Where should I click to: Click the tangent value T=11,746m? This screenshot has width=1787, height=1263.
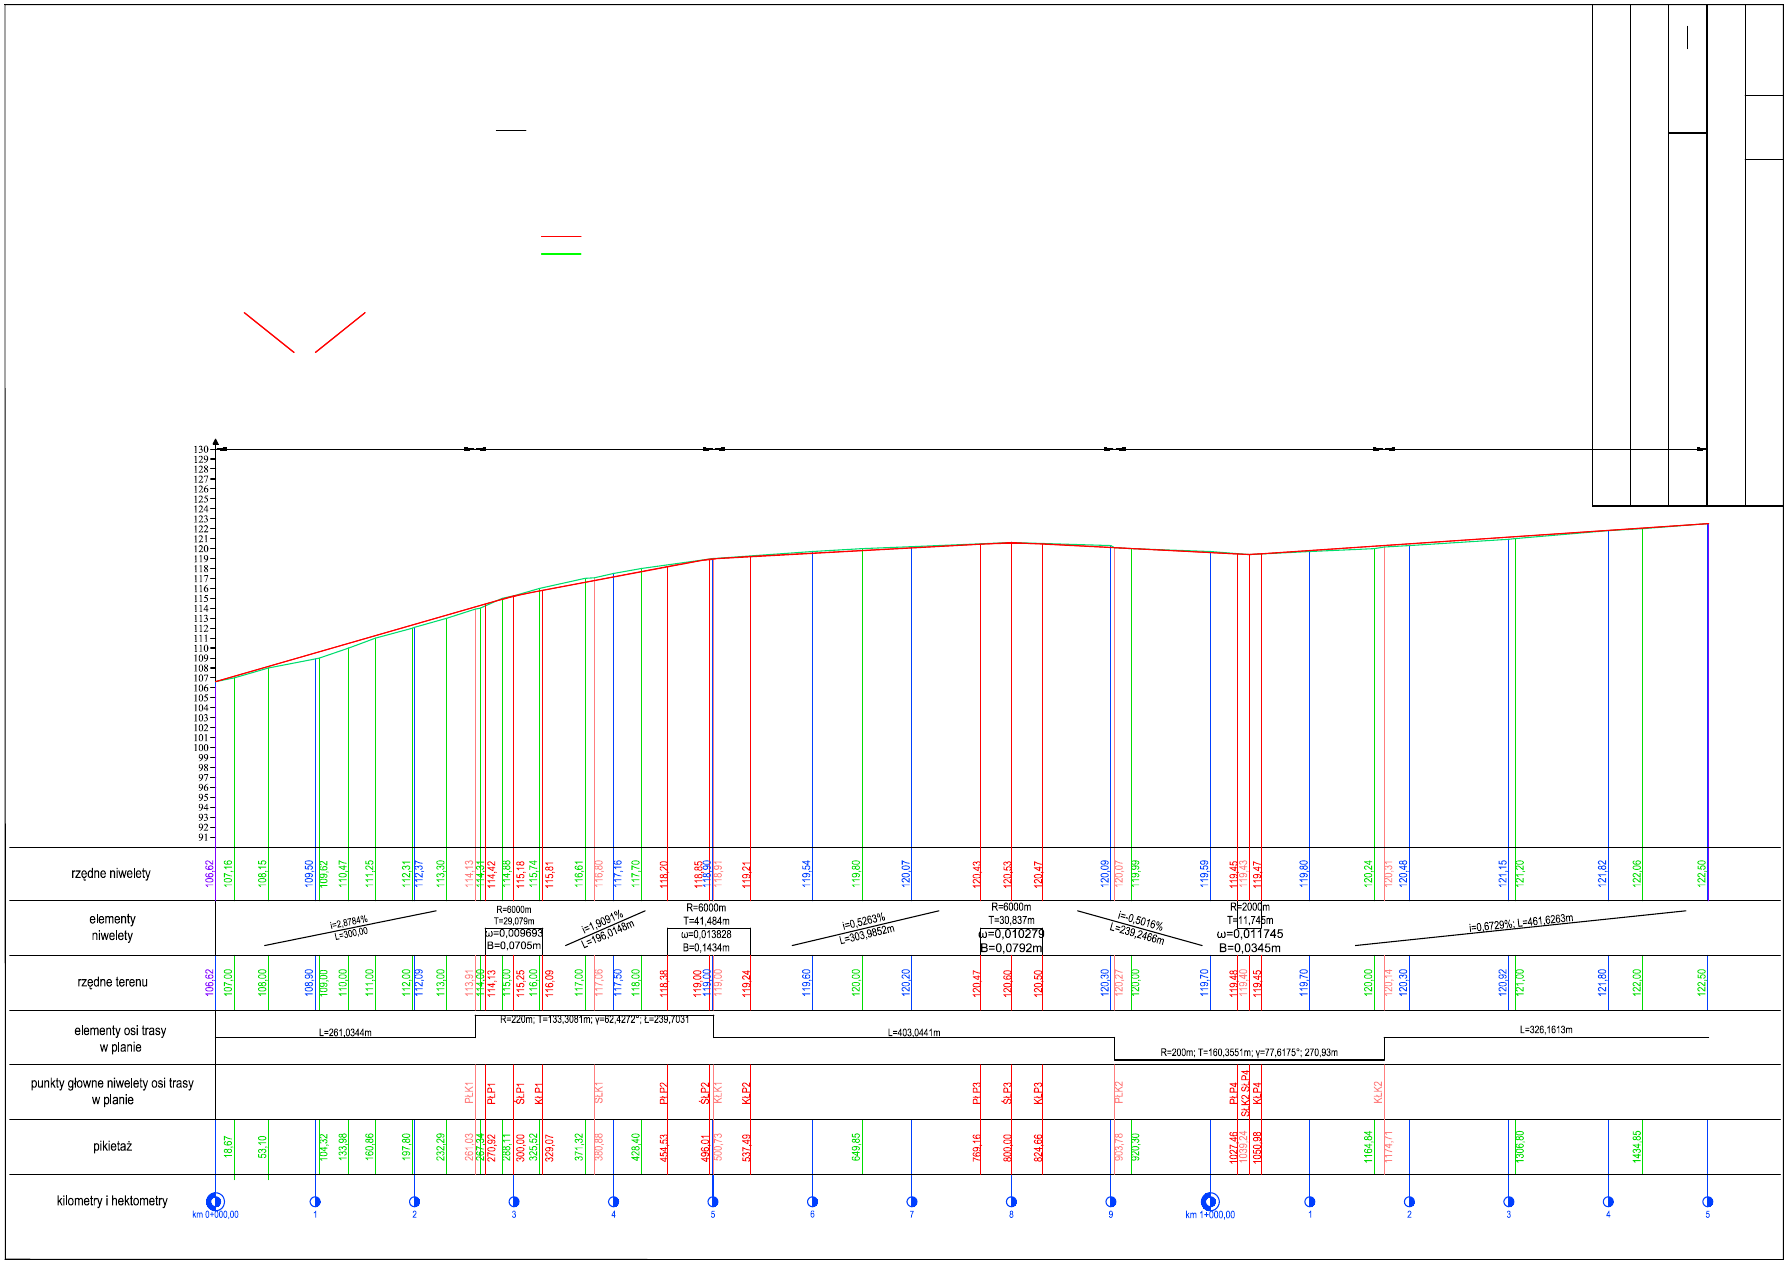tap(1250, 920)
